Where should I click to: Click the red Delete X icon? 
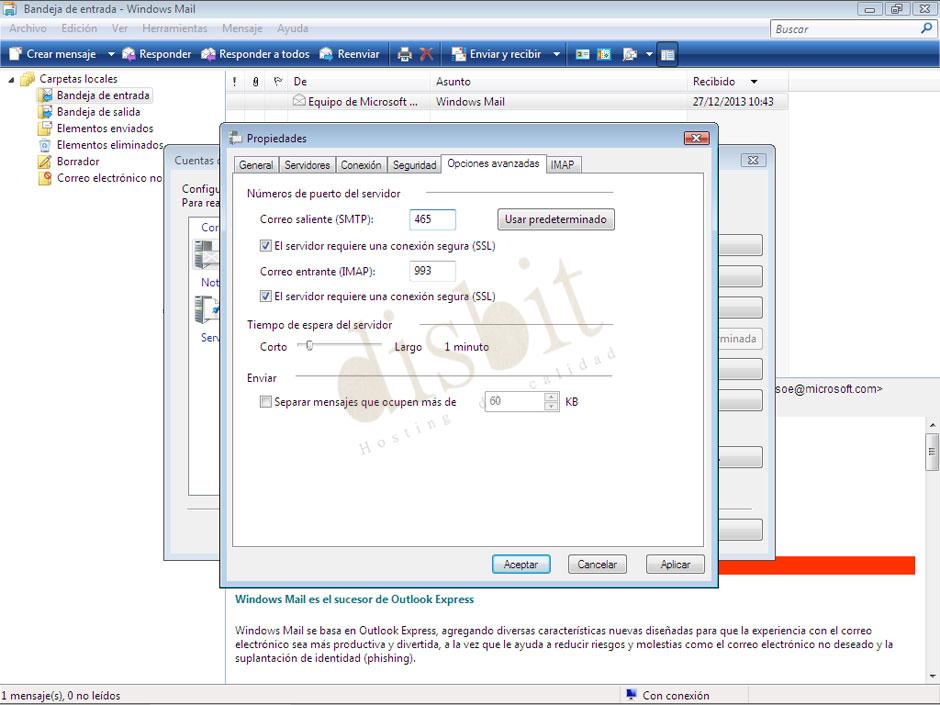click(x=427, y=54)
